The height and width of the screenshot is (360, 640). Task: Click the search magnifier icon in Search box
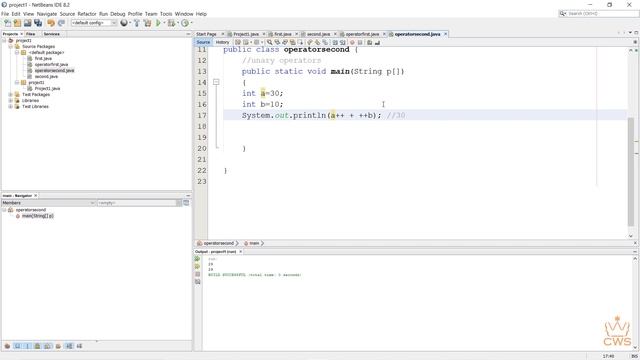tap(563, 14)
